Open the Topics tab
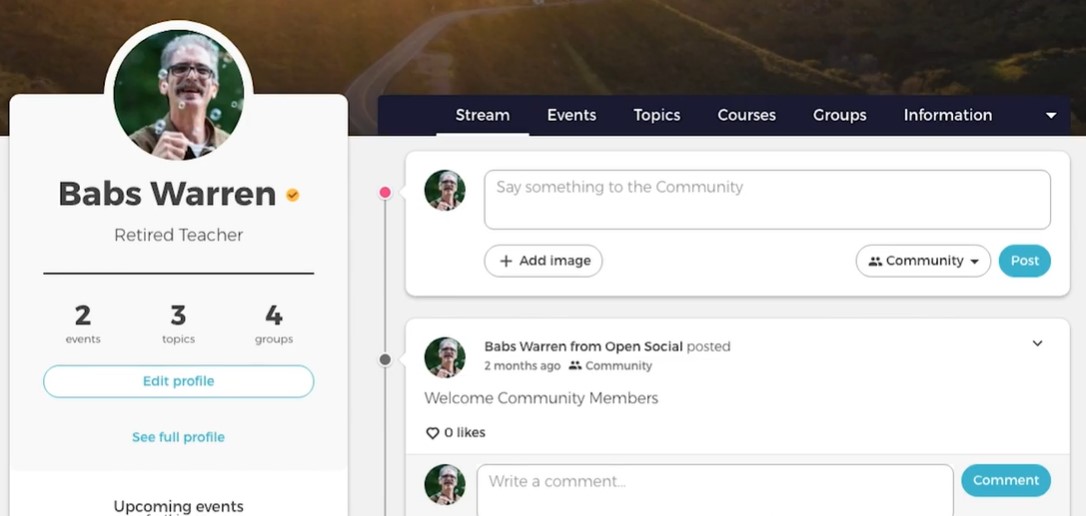The width and height of the screenshot is (1086, 516). click(657, 115)
